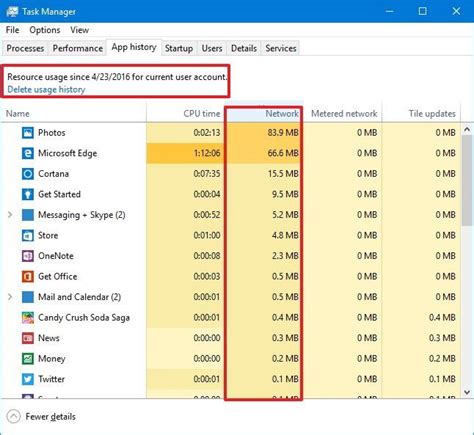474x435 pixels.
Task: Open the Startup tab
Action: tap(179, 48)
